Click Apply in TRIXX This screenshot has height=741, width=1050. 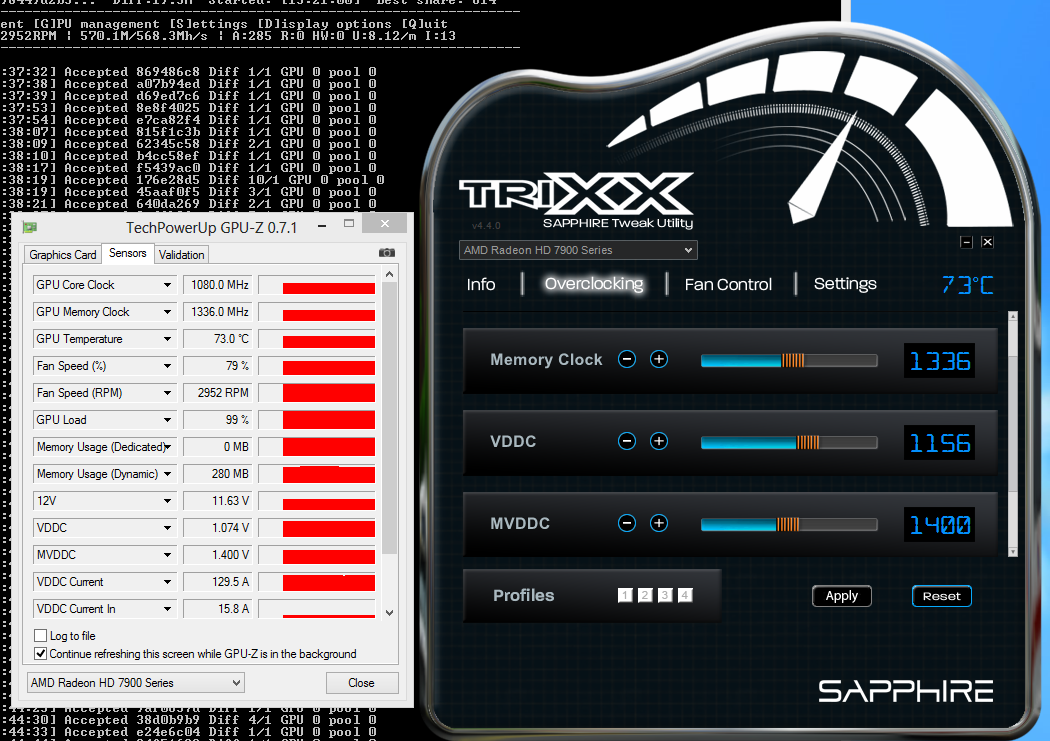pyautogui.click(x=842, y=596)
